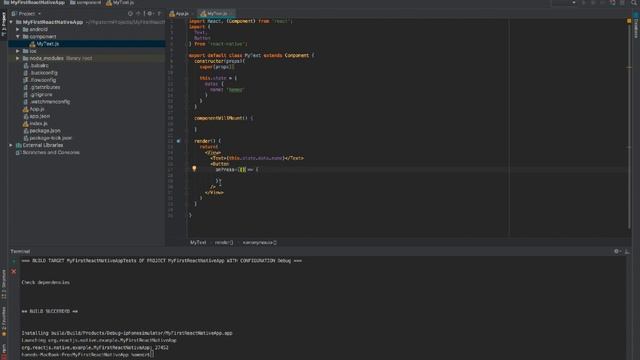640x360 pixels.
Task: Click the Terminal panel title tab
Action: click(20, 251)
